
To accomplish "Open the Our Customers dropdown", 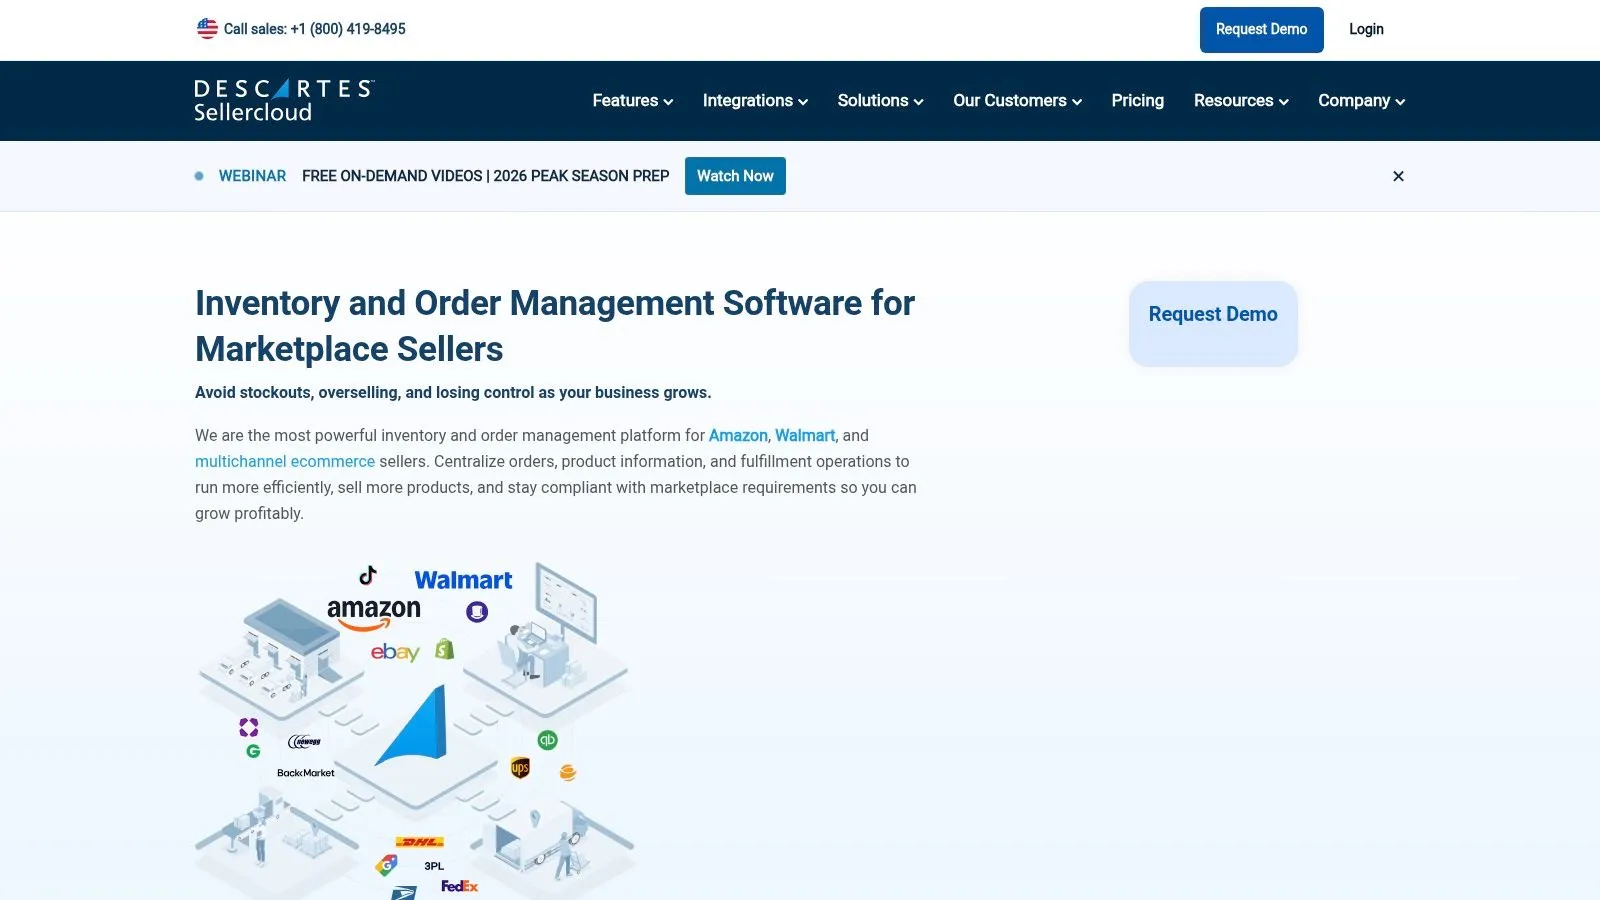I will pos(1017,101).
